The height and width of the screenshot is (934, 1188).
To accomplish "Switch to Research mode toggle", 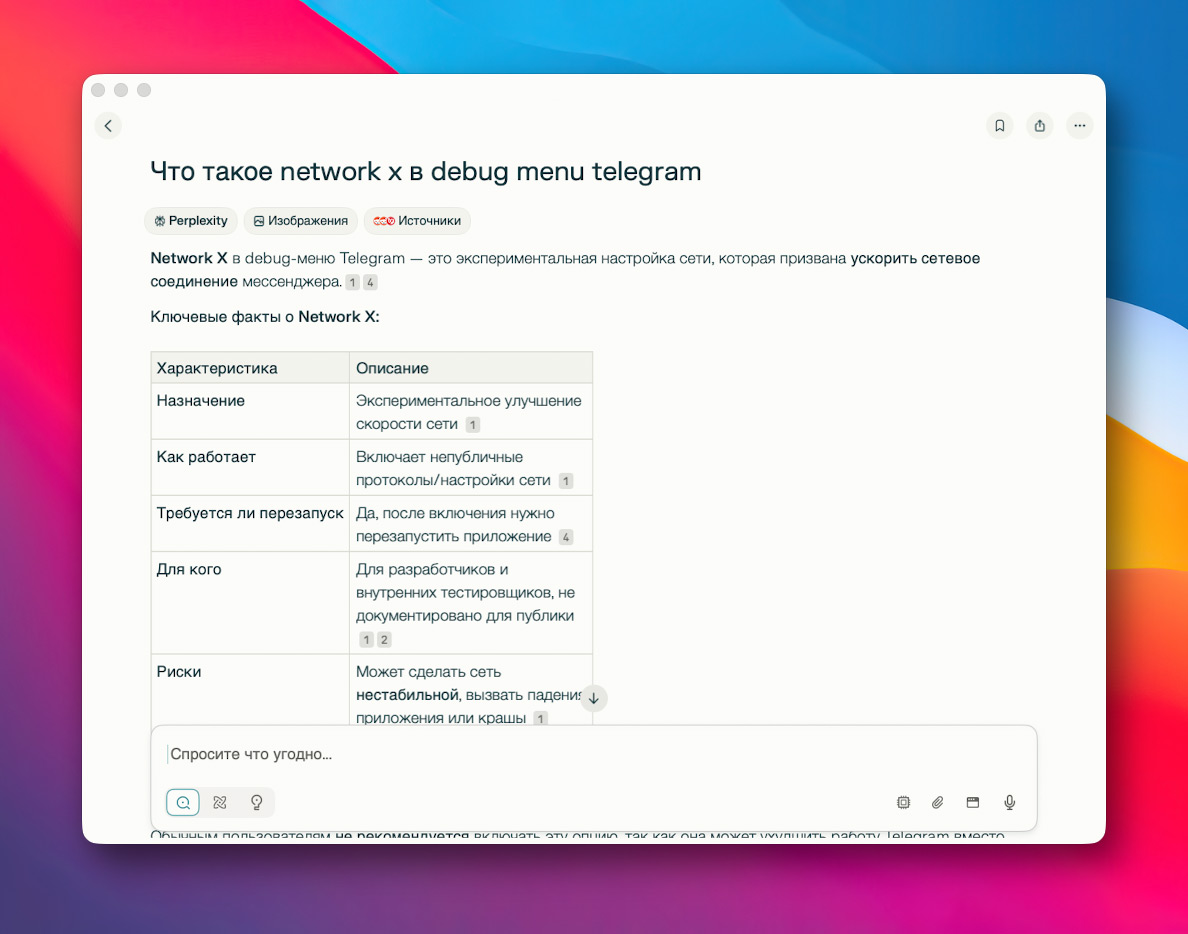I will (220, 802).
